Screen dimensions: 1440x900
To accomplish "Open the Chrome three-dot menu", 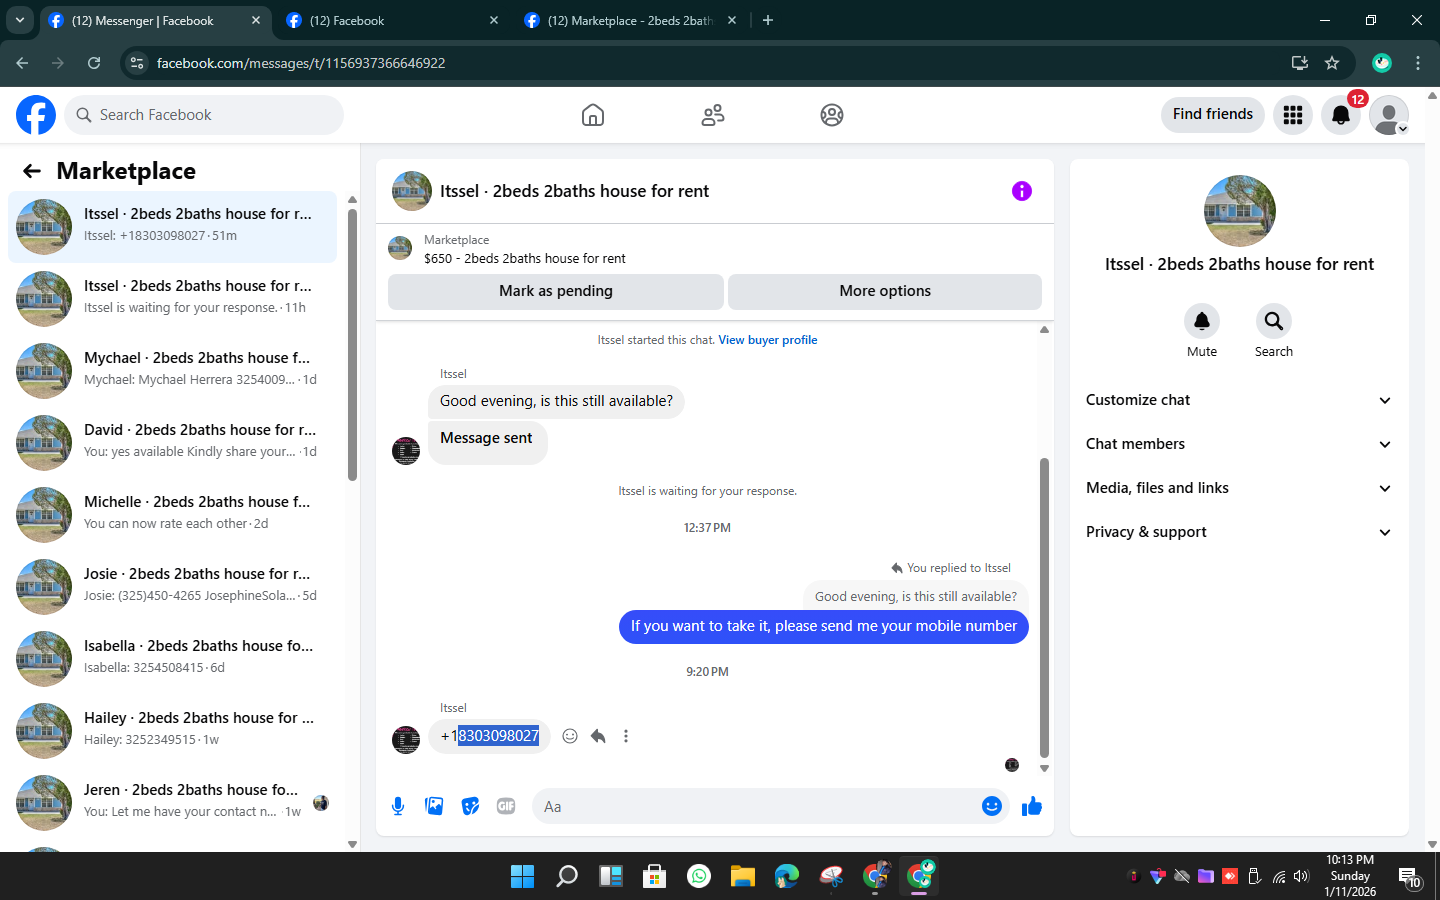I will click(1418, 63).
